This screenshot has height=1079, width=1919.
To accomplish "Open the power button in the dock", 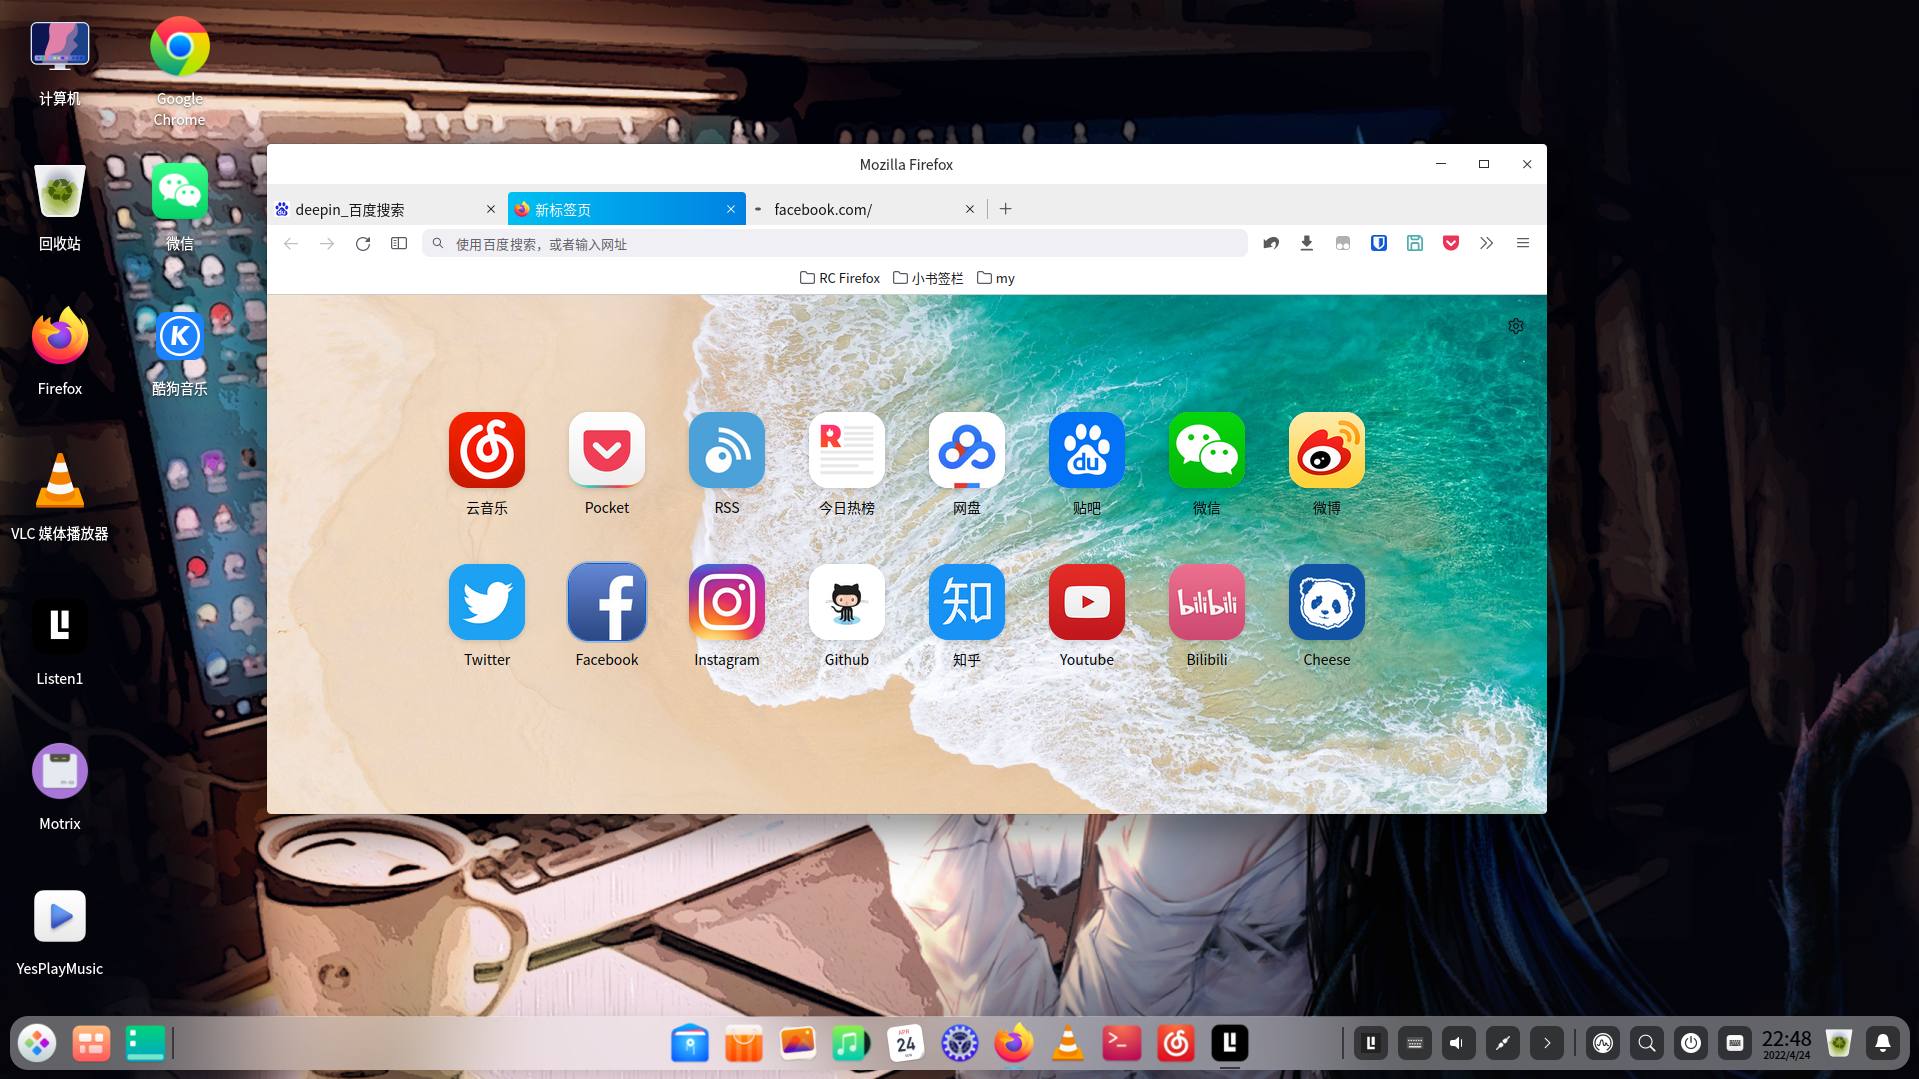I will click(x=1691, y=1044).
